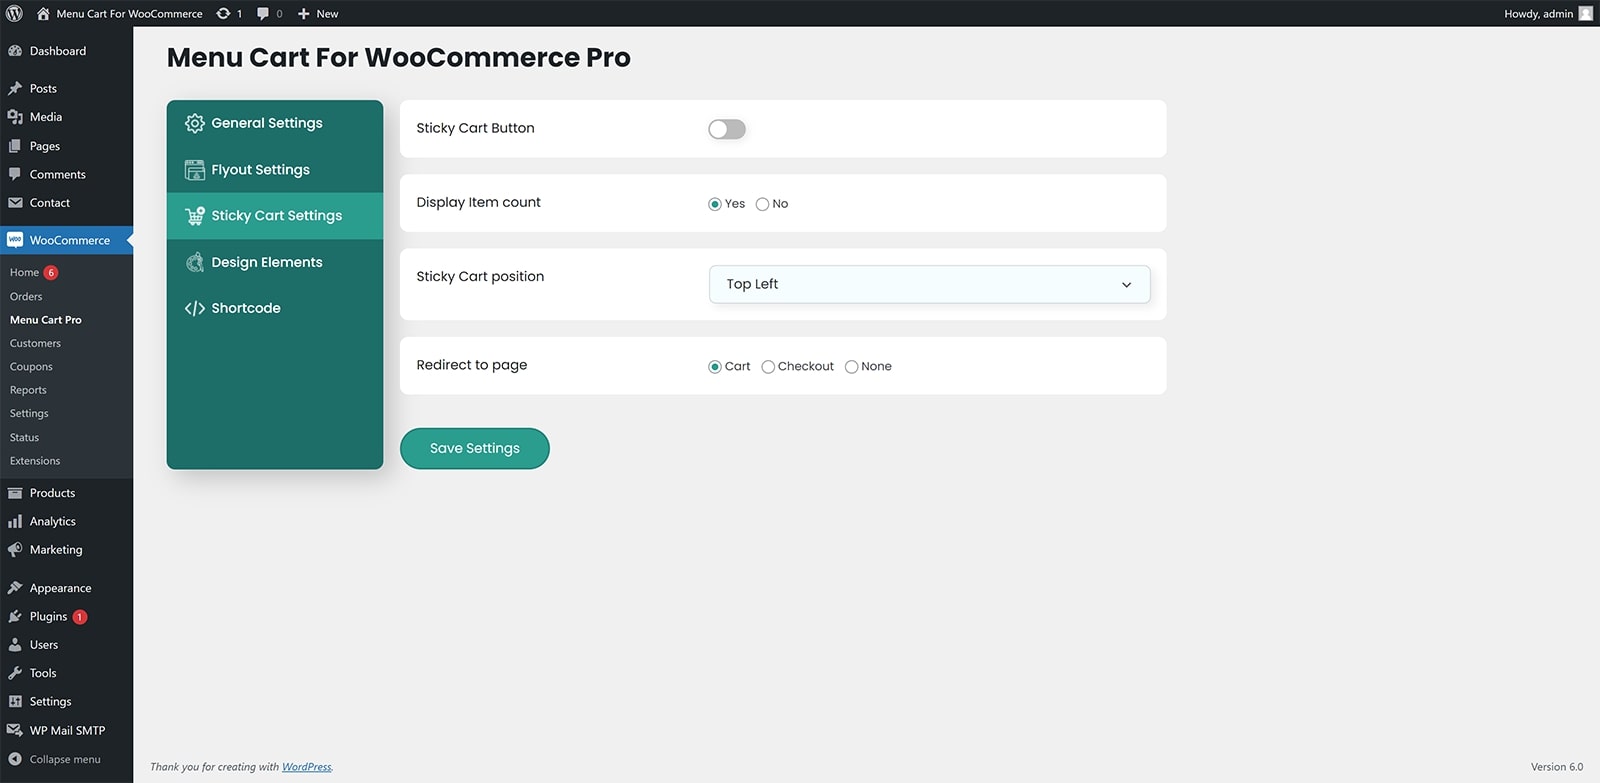Click the Display Item count label

[478, 202]
